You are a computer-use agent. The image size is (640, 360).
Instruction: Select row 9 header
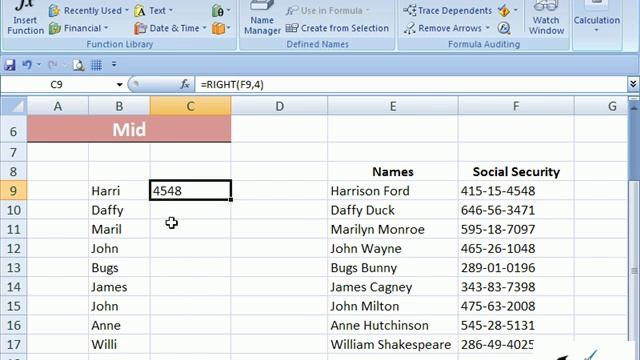tap(13, 191)
